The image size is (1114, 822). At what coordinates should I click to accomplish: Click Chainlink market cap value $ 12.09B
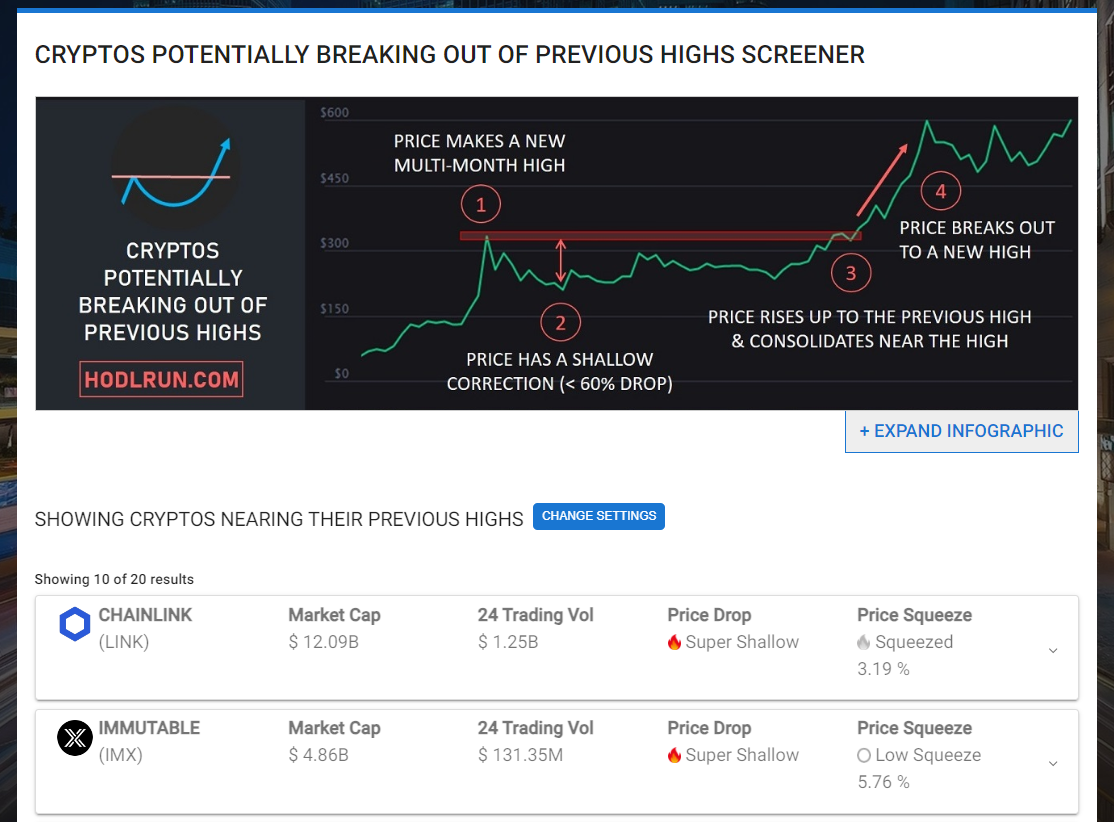click(x=323, y=642)
